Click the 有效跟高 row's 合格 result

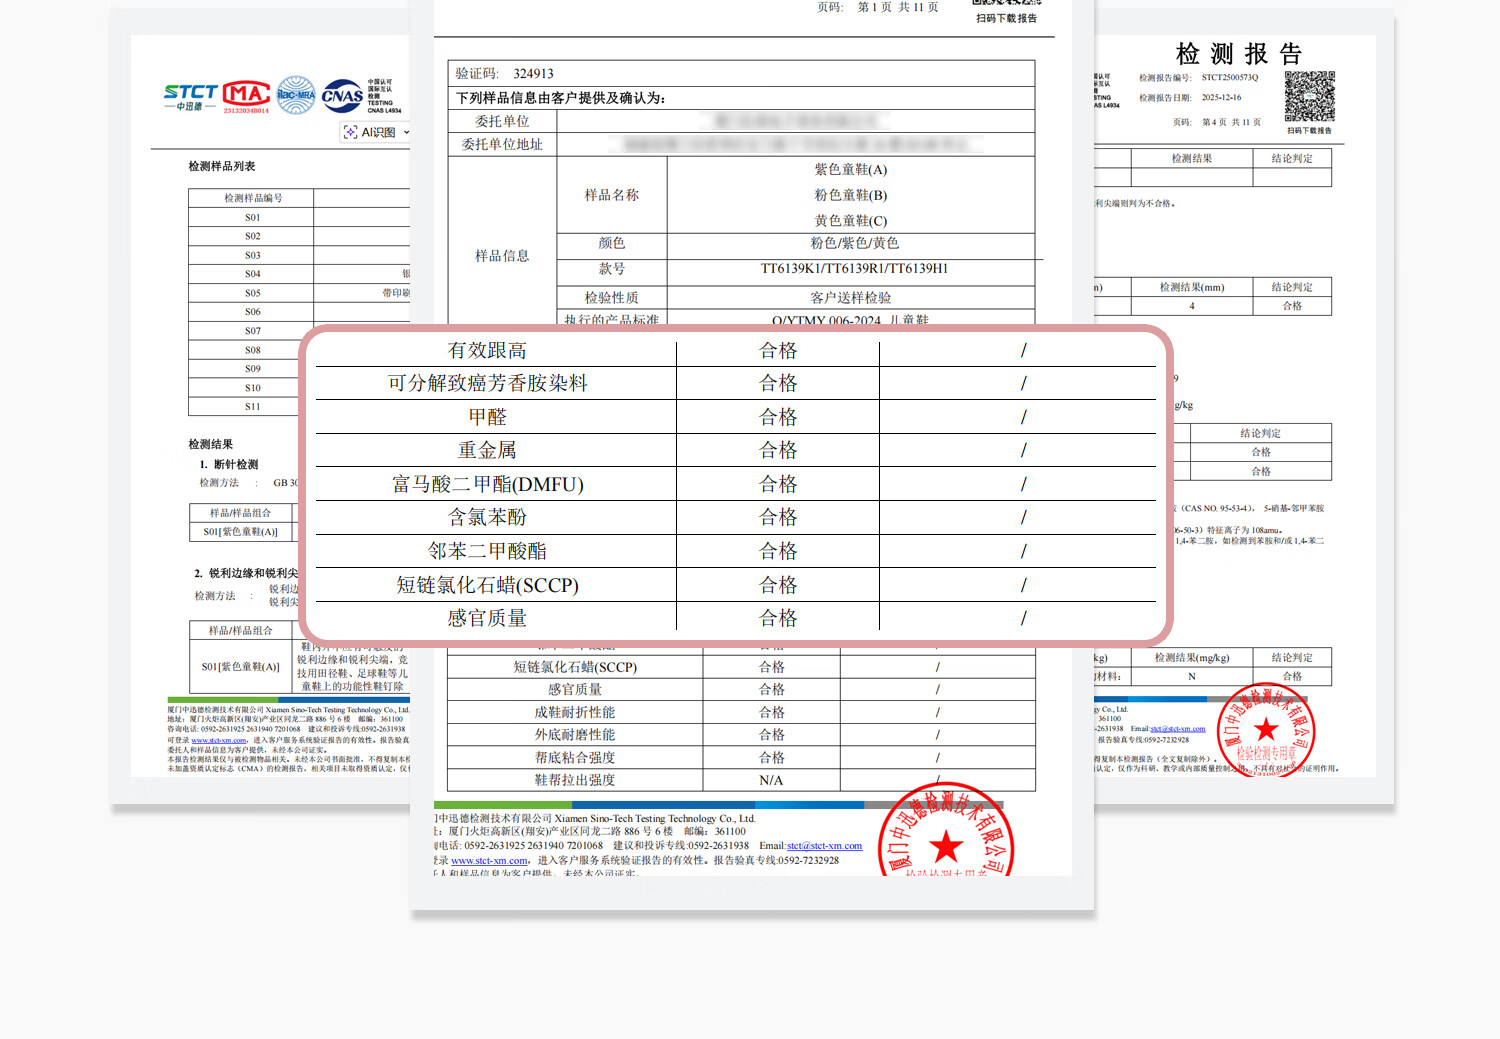[x=778, y=351]
